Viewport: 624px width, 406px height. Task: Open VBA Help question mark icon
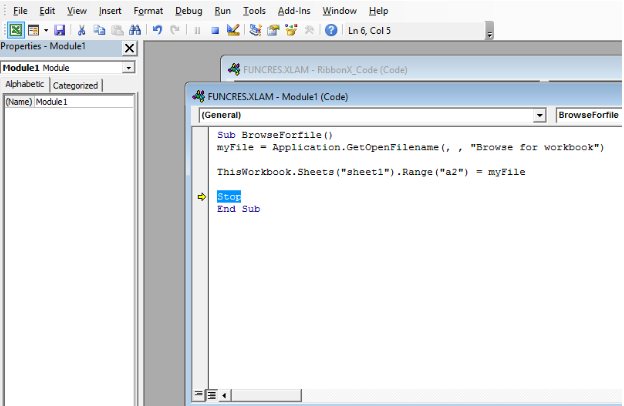coord(331,30)
